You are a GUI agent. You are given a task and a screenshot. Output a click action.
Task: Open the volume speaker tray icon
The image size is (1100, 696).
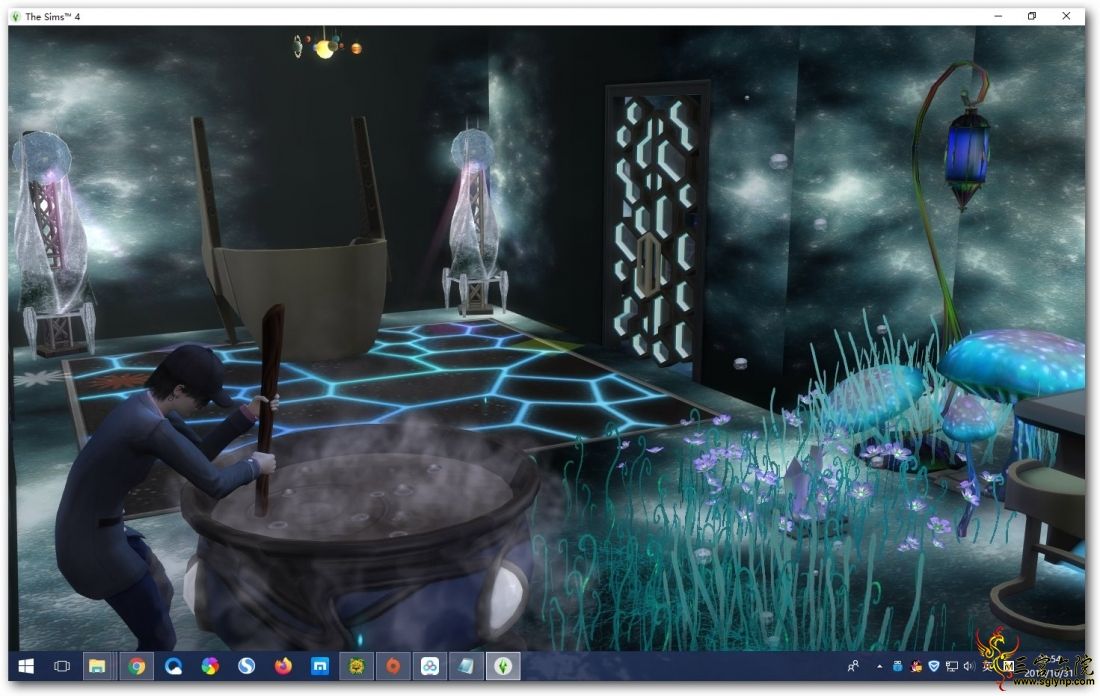970,666
